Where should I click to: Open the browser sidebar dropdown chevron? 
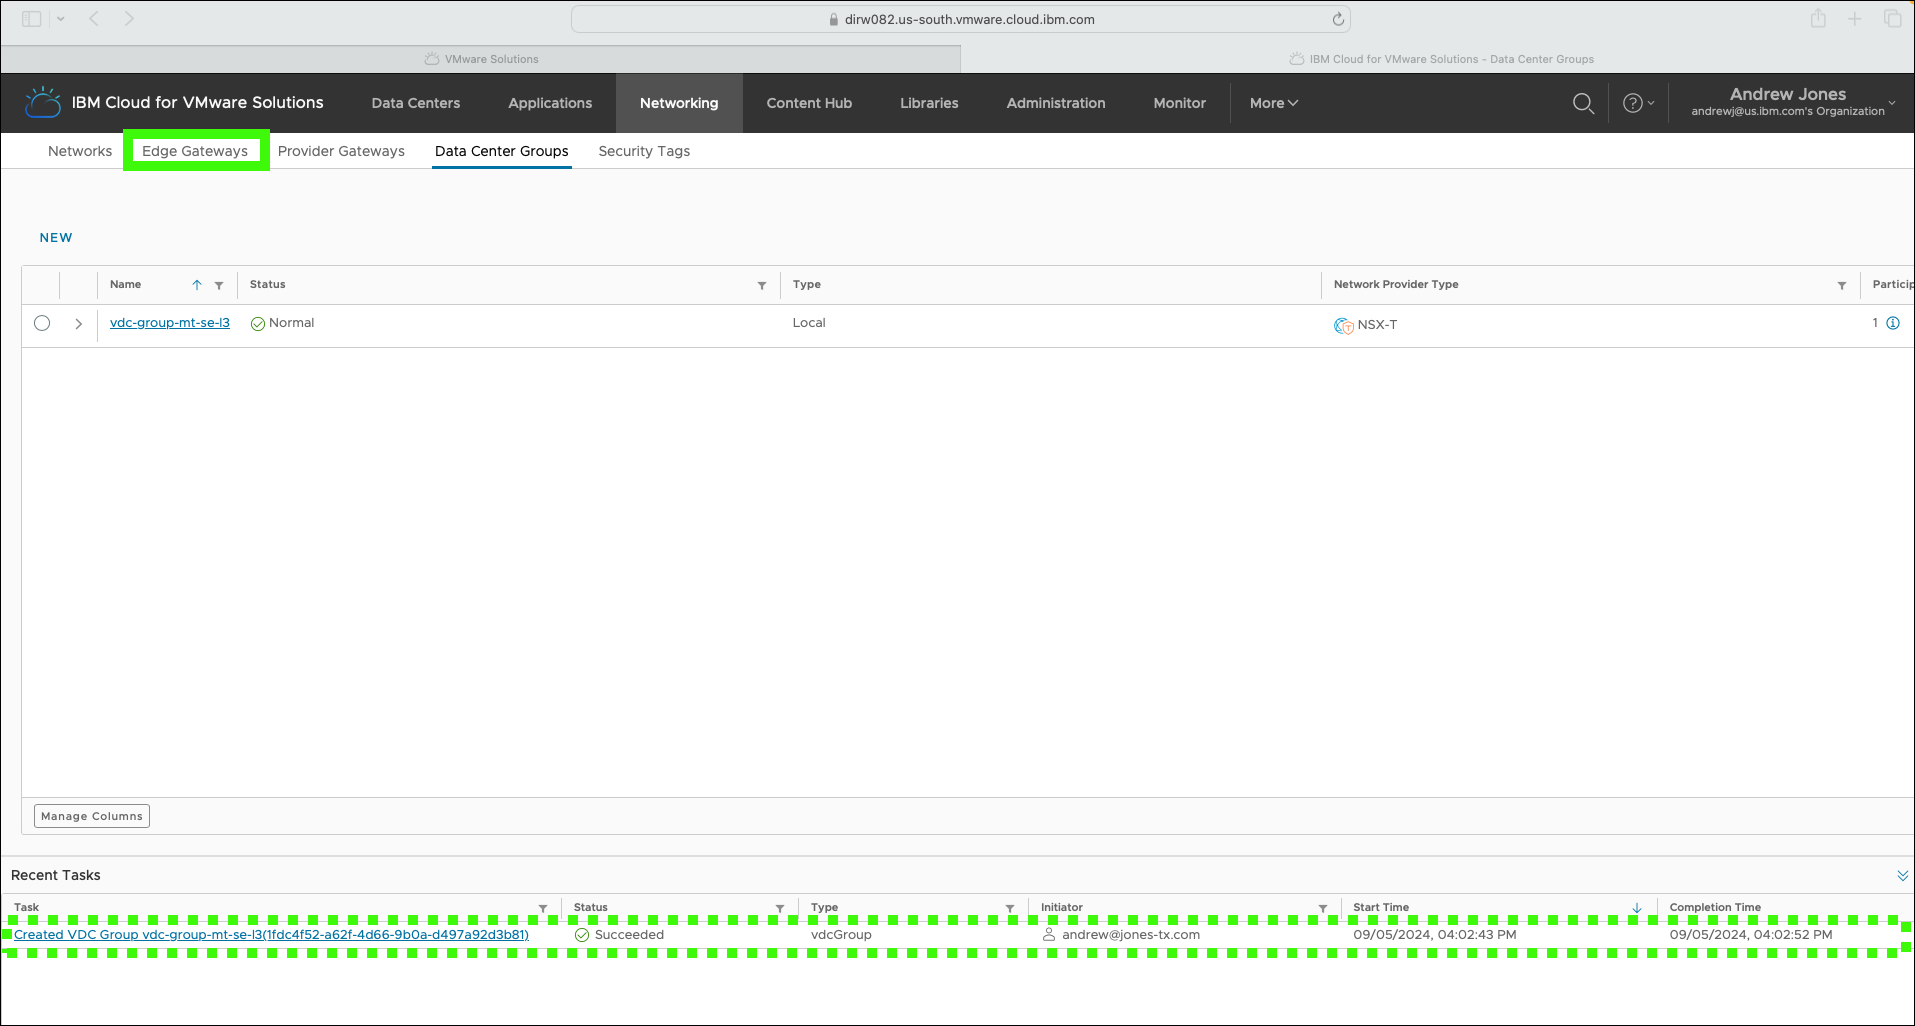click(61, 19)
